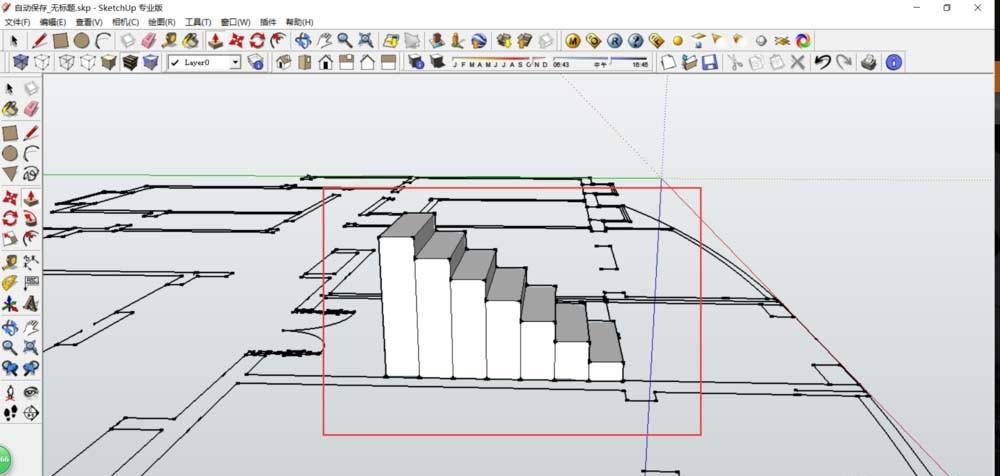Choose the Walk footprints tool
Image resolution: width=1000 pixels, height=476 pixels.
(x=10, y=413)
